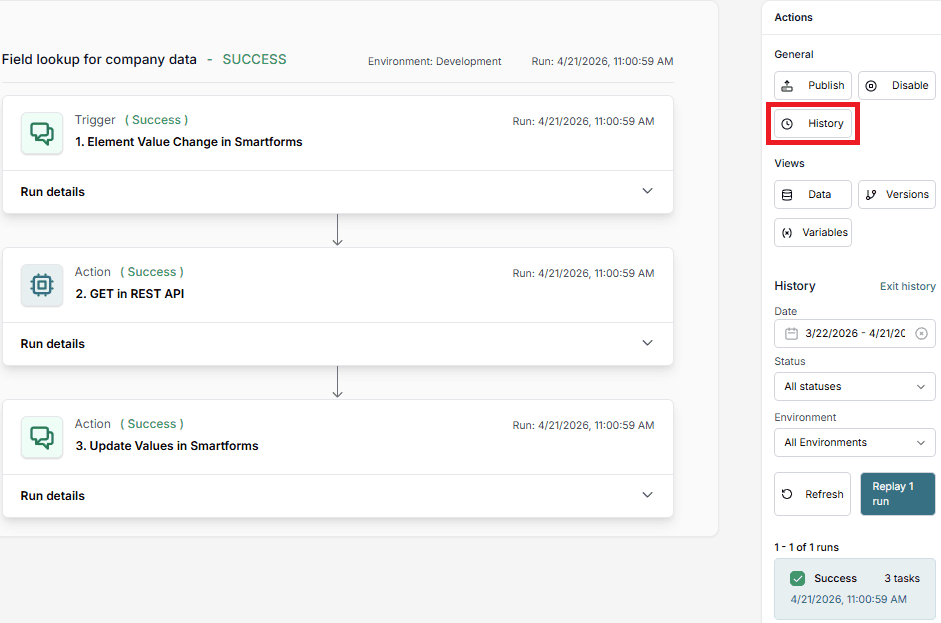Viewport: 941px width, 623px height.
Task: Click the Publish upload icon
Action: point(787,86)
